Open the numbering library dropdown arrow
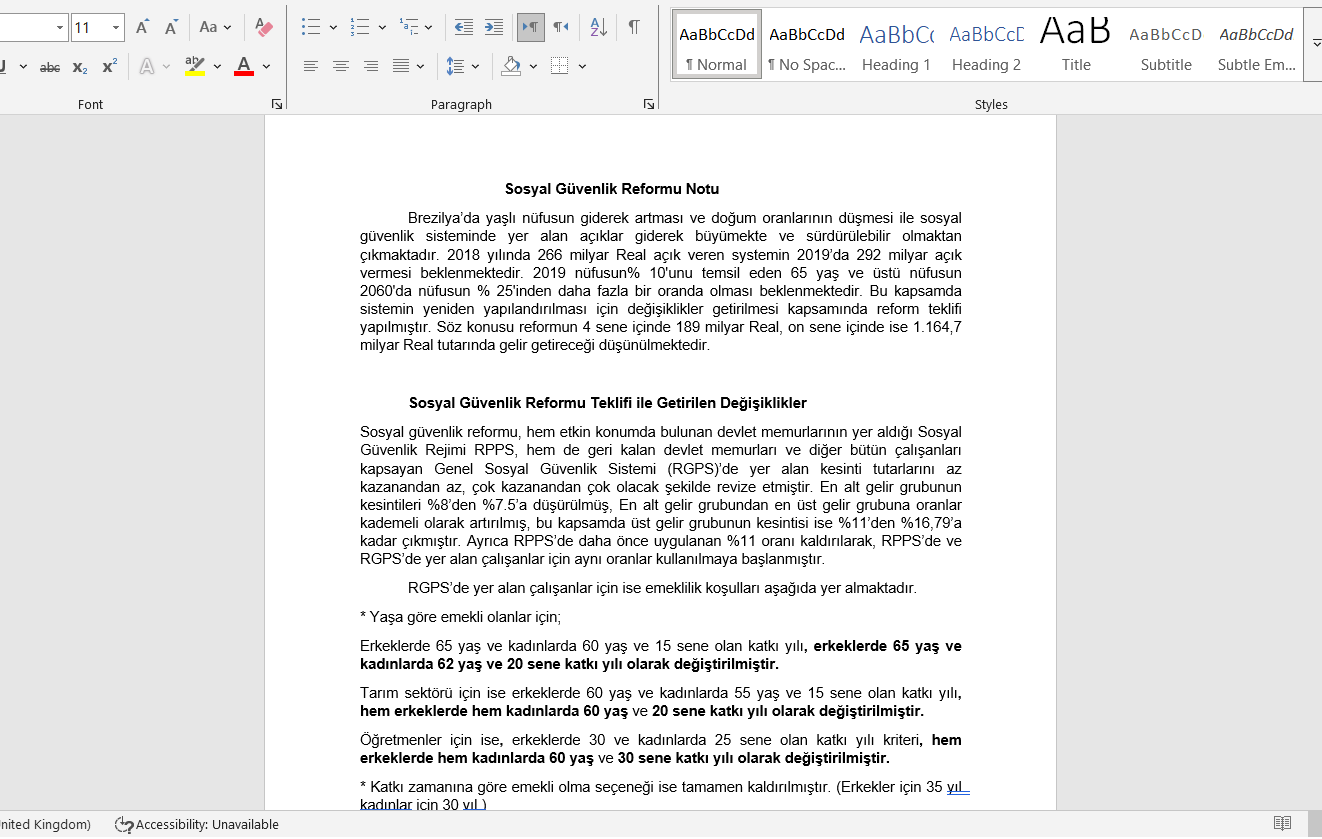Screen dimensions: 1322x839 pos(381,28)
